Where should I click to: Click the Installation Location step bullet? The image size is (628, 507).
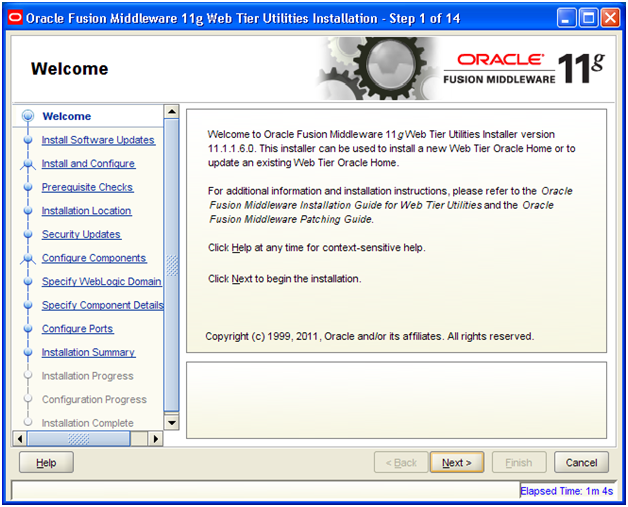(x=28, y=211)
